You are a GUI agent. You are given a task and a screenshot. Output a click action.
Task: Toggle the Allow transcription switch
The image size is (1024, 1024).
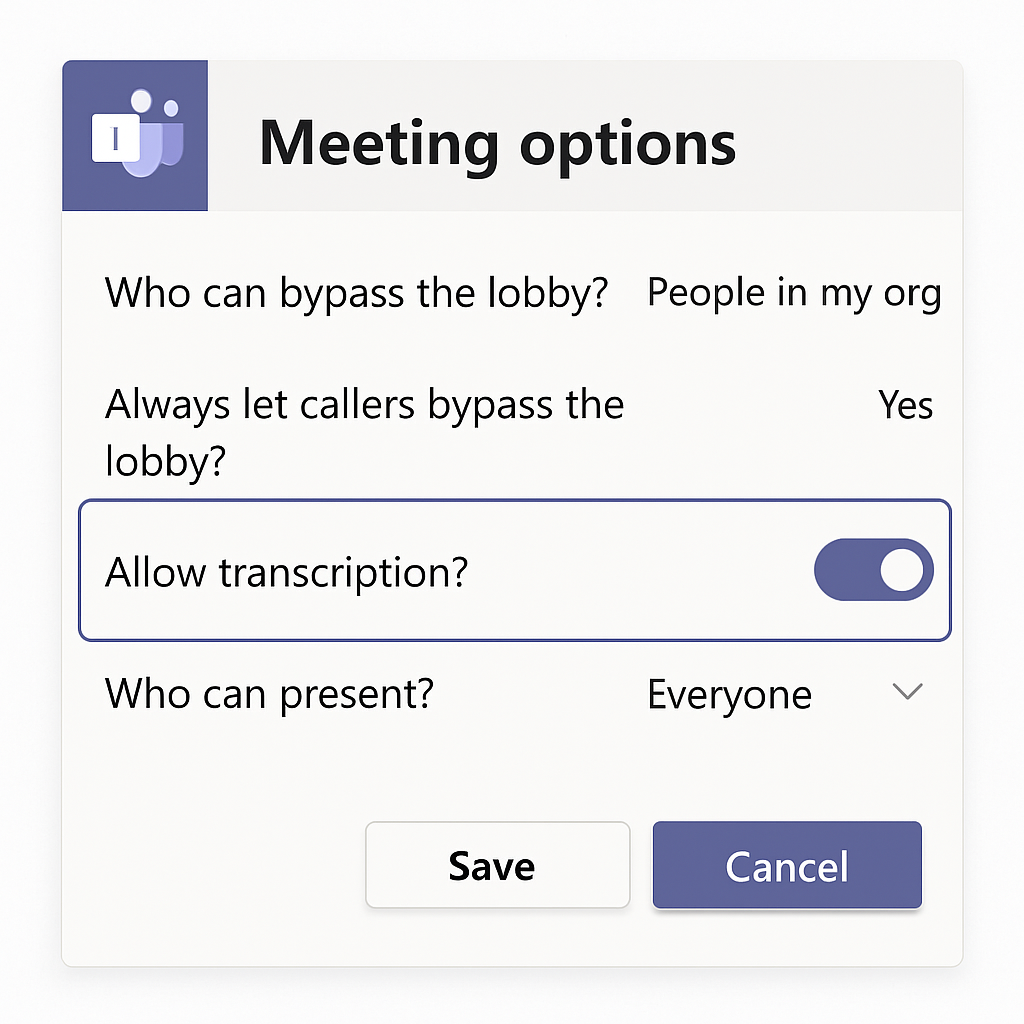(x=873, y=570)
